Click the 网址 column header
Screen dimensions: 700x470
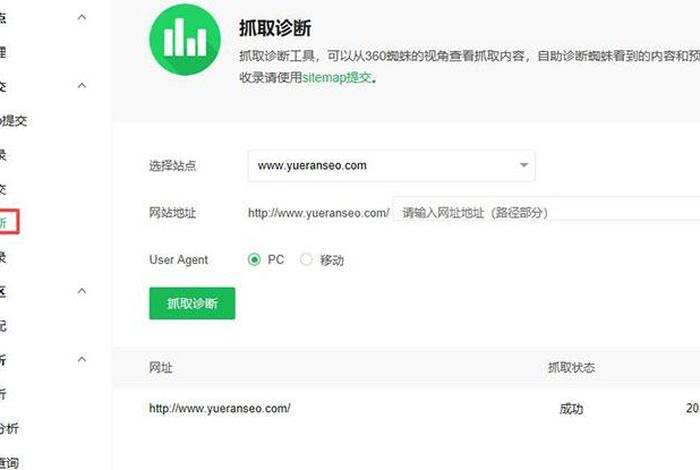click(161, 368)
